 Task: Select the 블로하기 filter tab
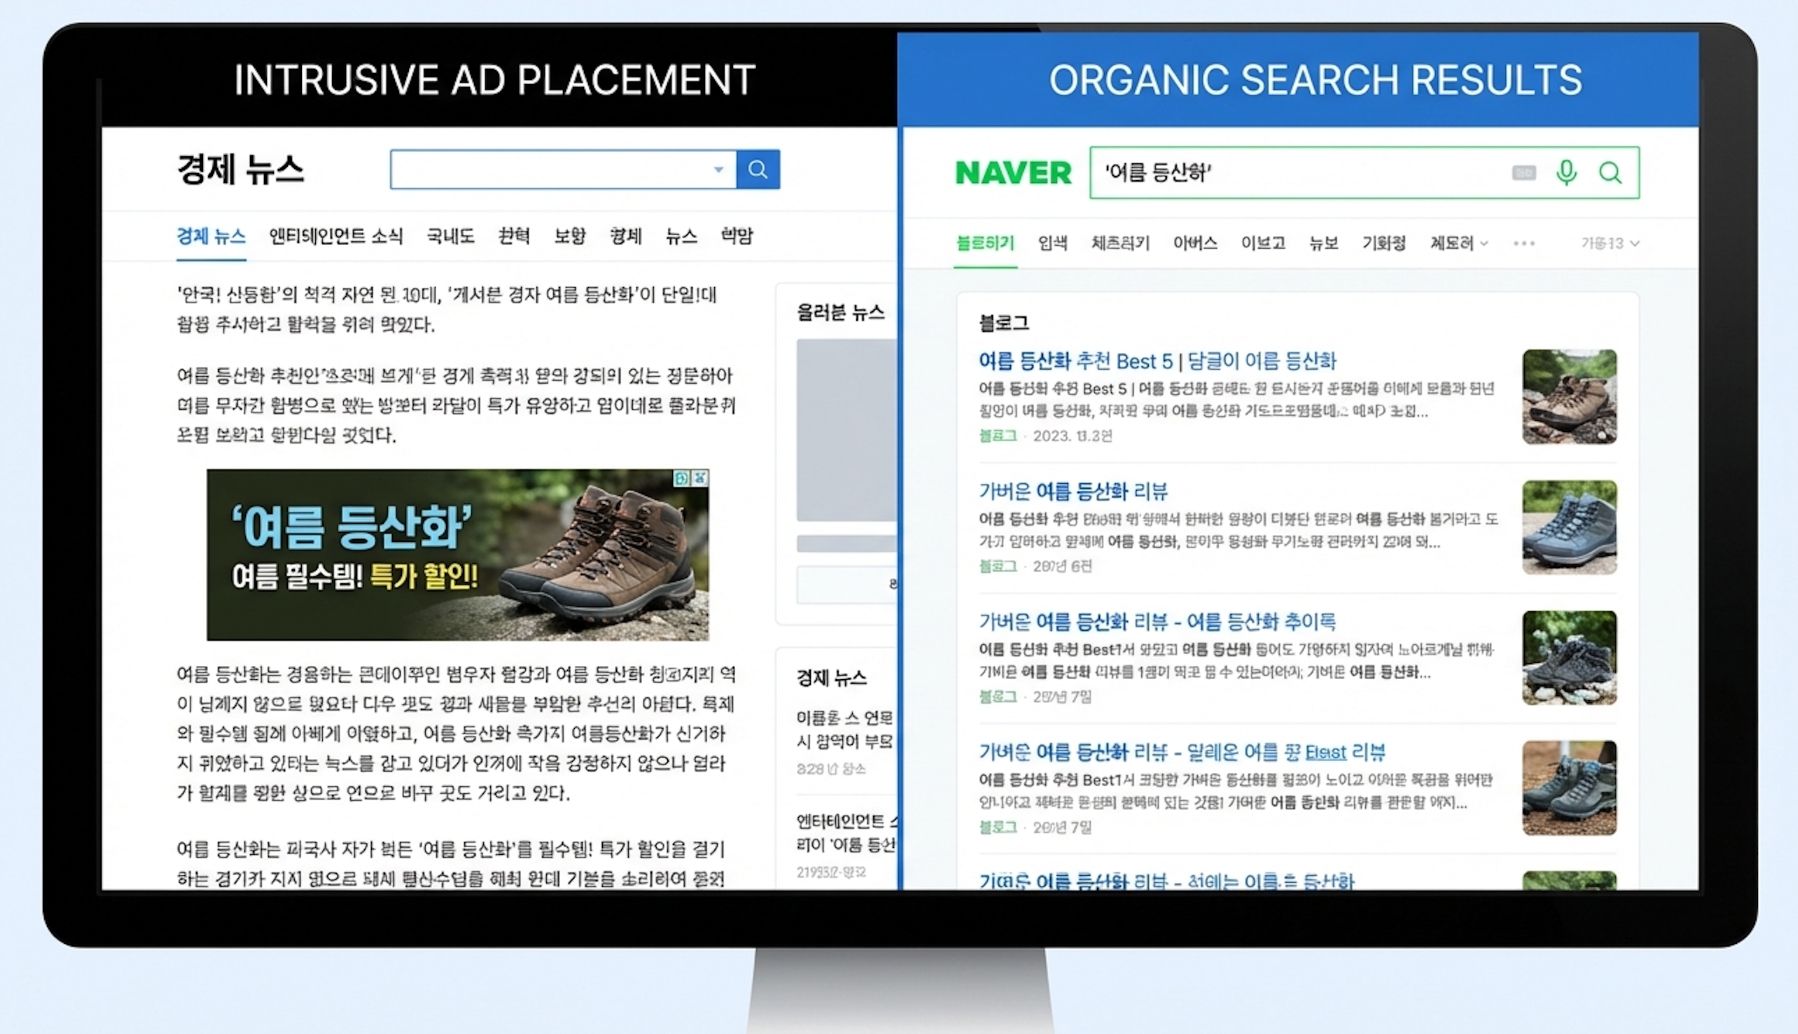tap(984, 243)
